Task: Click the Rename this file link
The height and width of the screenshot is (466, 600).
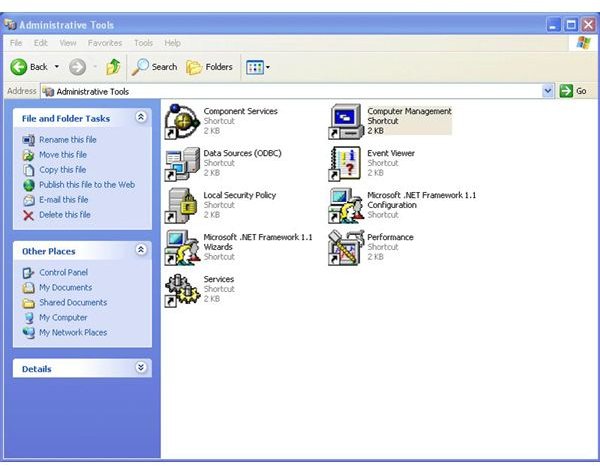Action: (x=68, y=140)
